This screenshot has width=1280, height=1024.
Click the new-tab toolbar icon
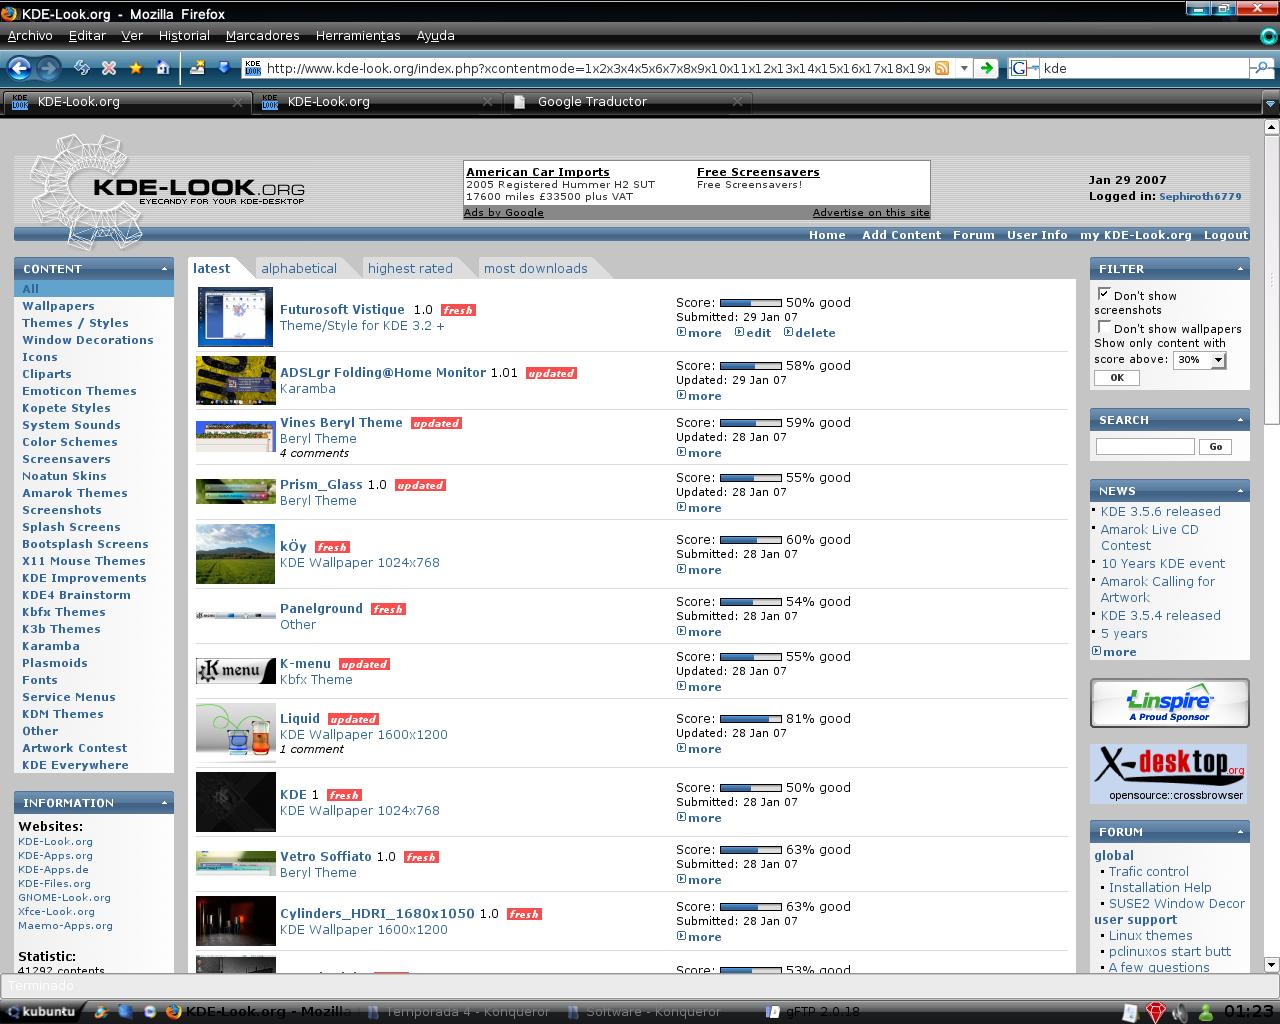coord(197,68)
